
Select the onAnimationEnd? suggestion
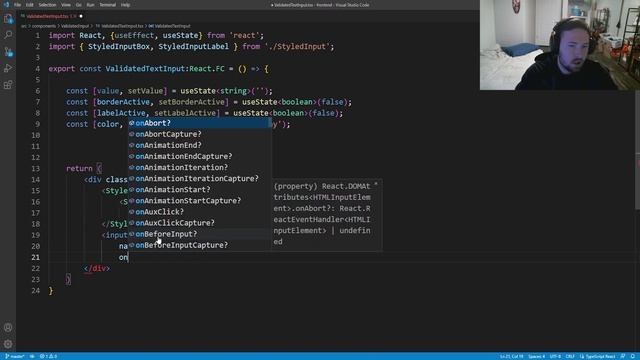(200, 145)
